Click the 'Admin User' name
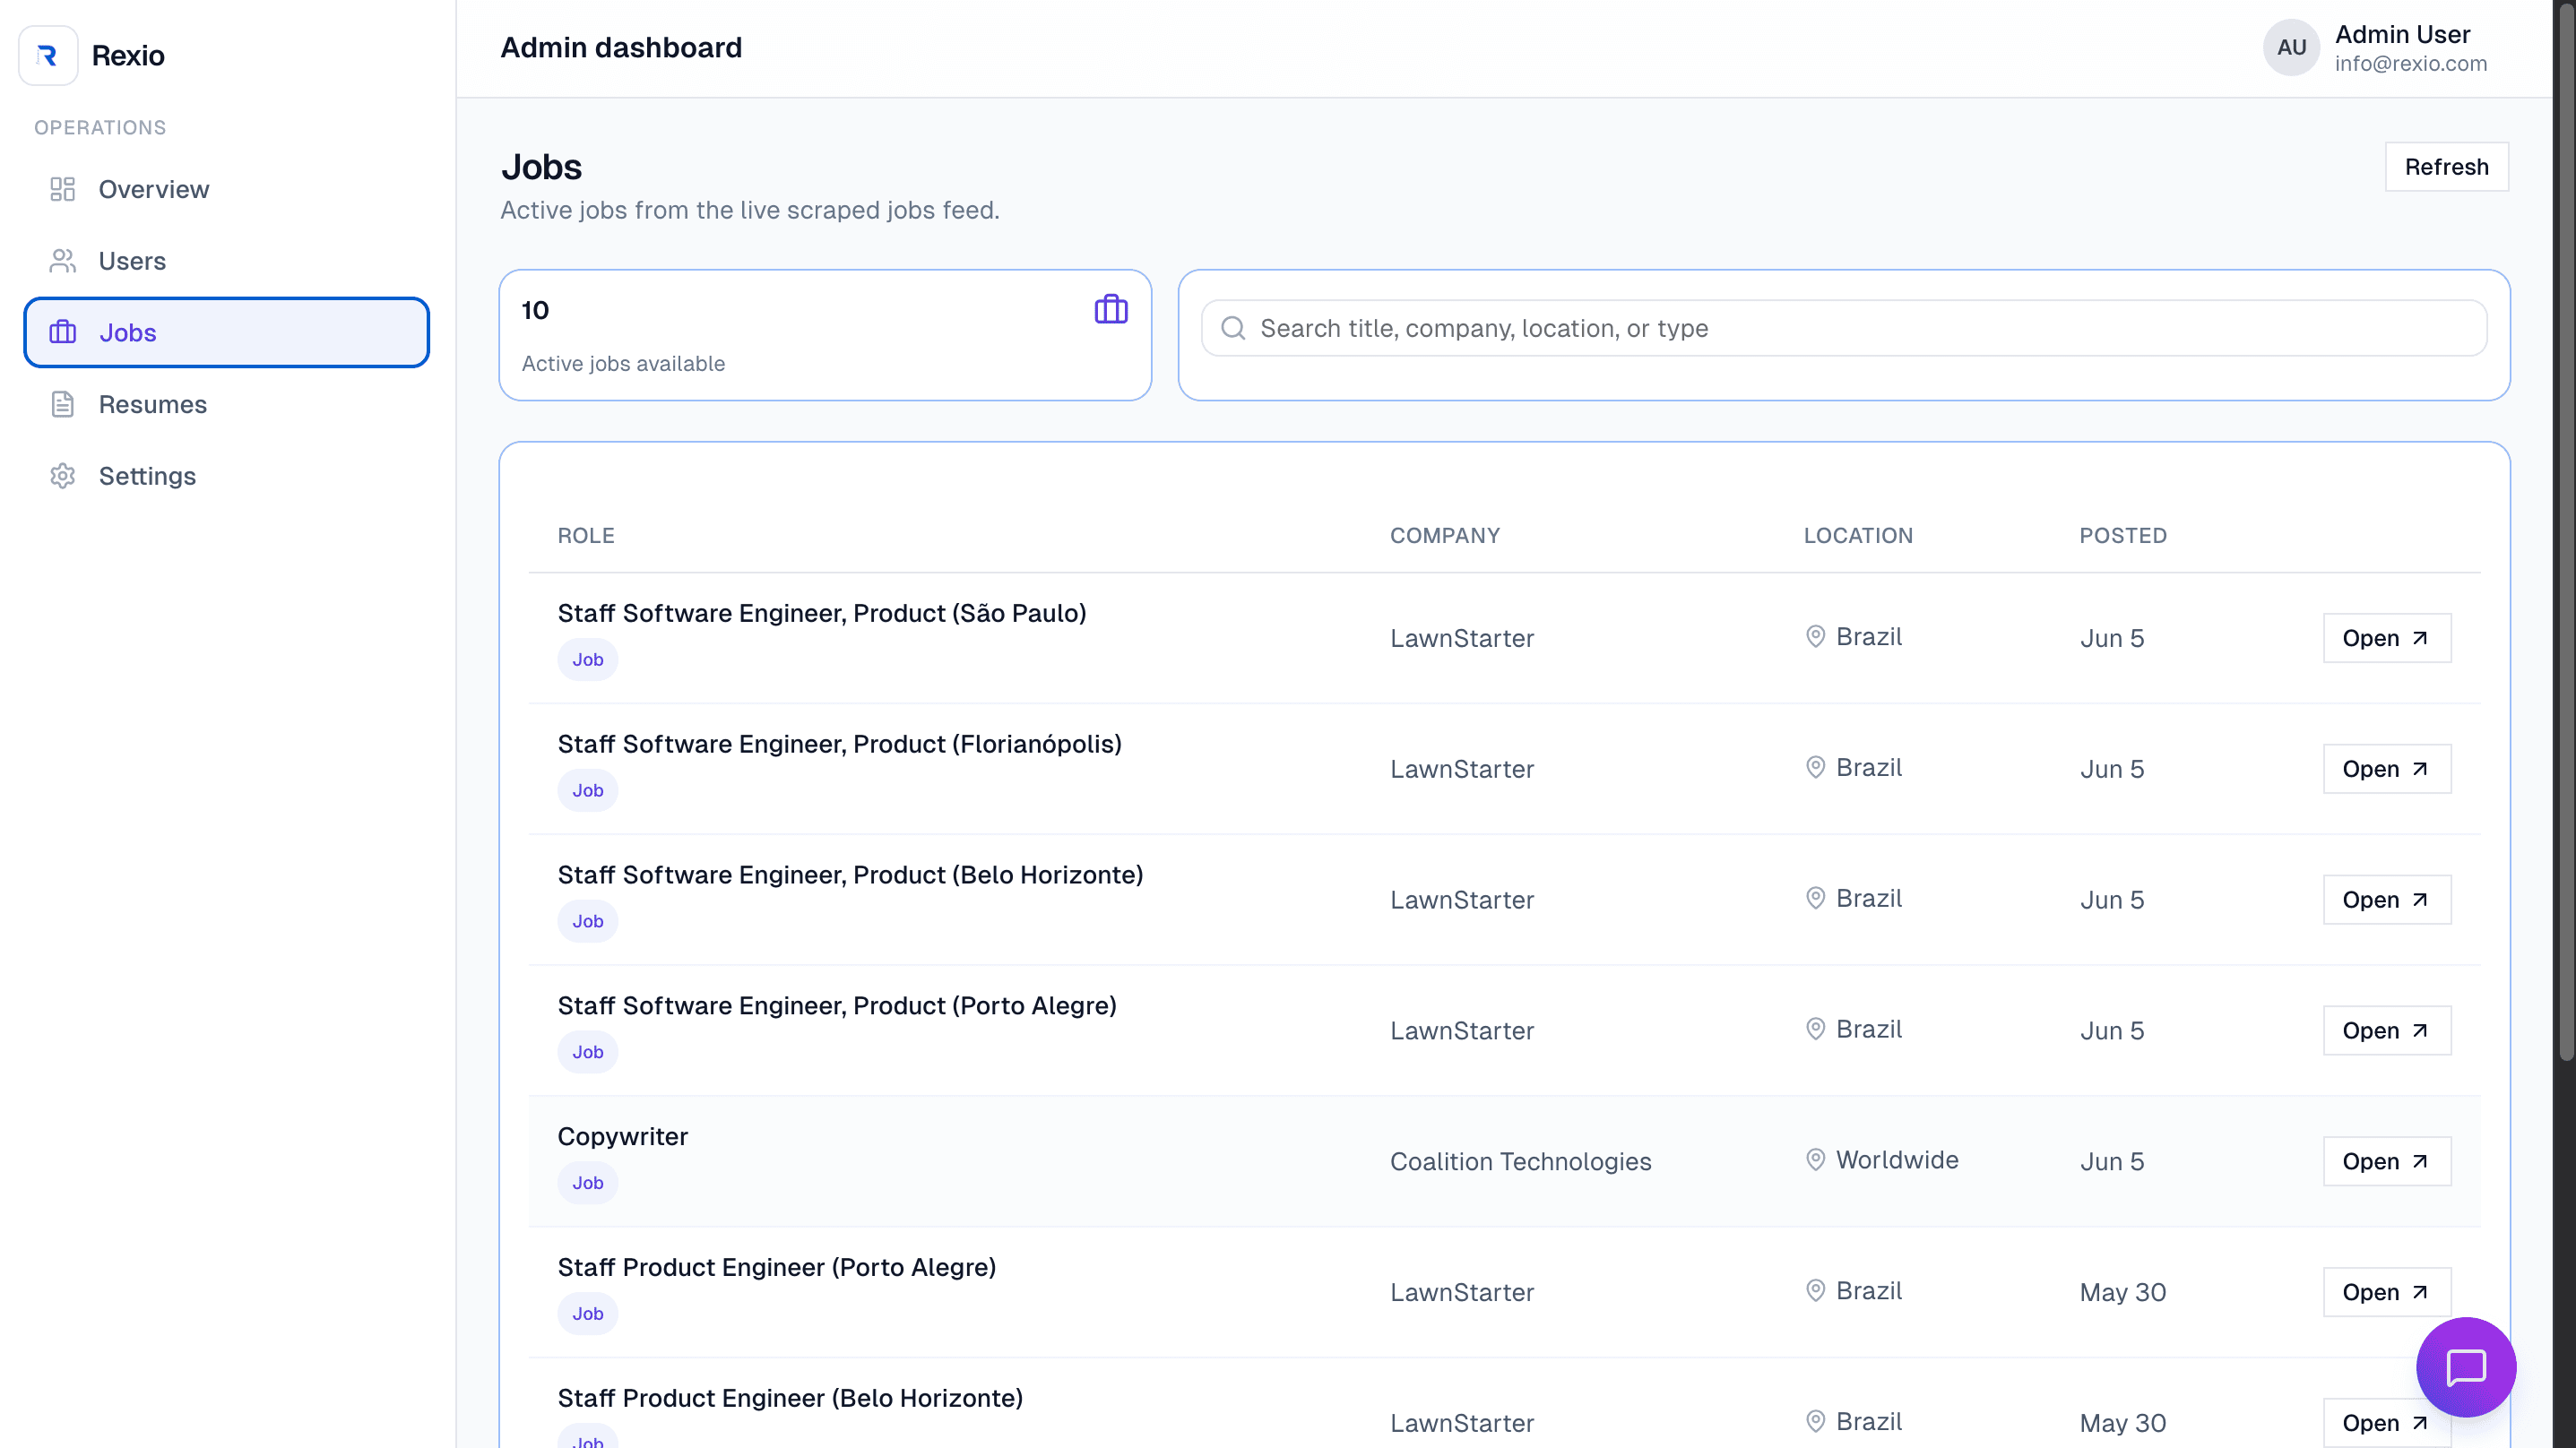This screenshot has width=2576, height=1448. point(2402,34)
